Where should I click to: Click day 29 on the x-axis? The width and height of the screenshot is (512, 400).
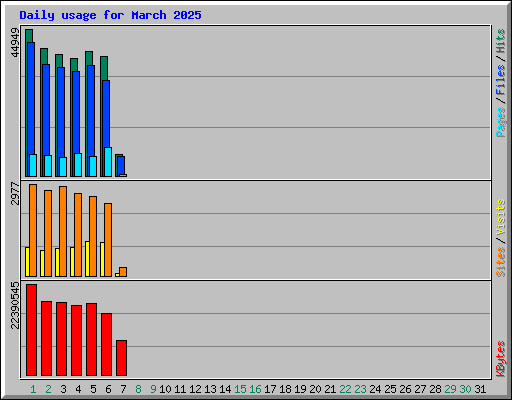450,389
